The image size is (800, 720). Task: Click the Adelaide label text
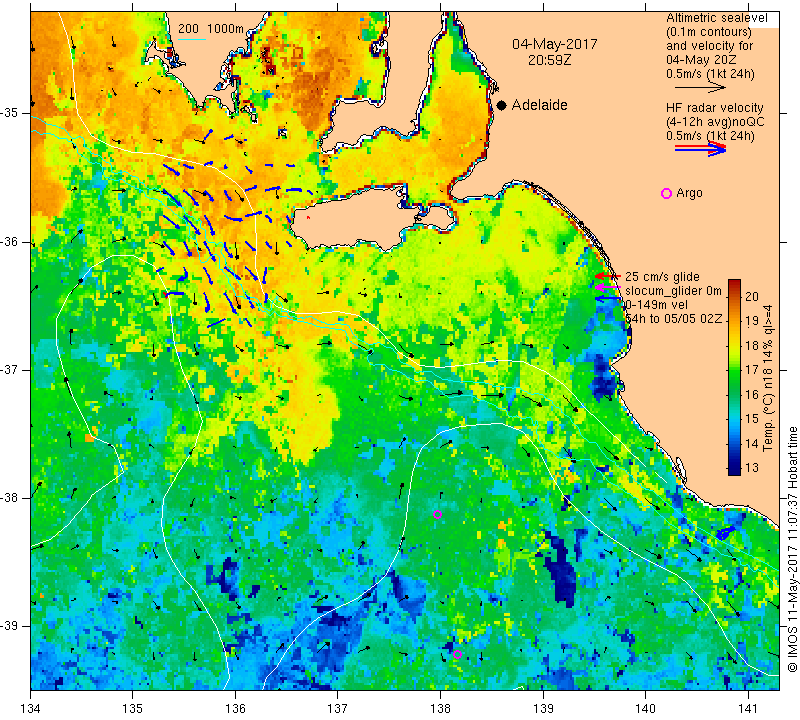point(539,105)
